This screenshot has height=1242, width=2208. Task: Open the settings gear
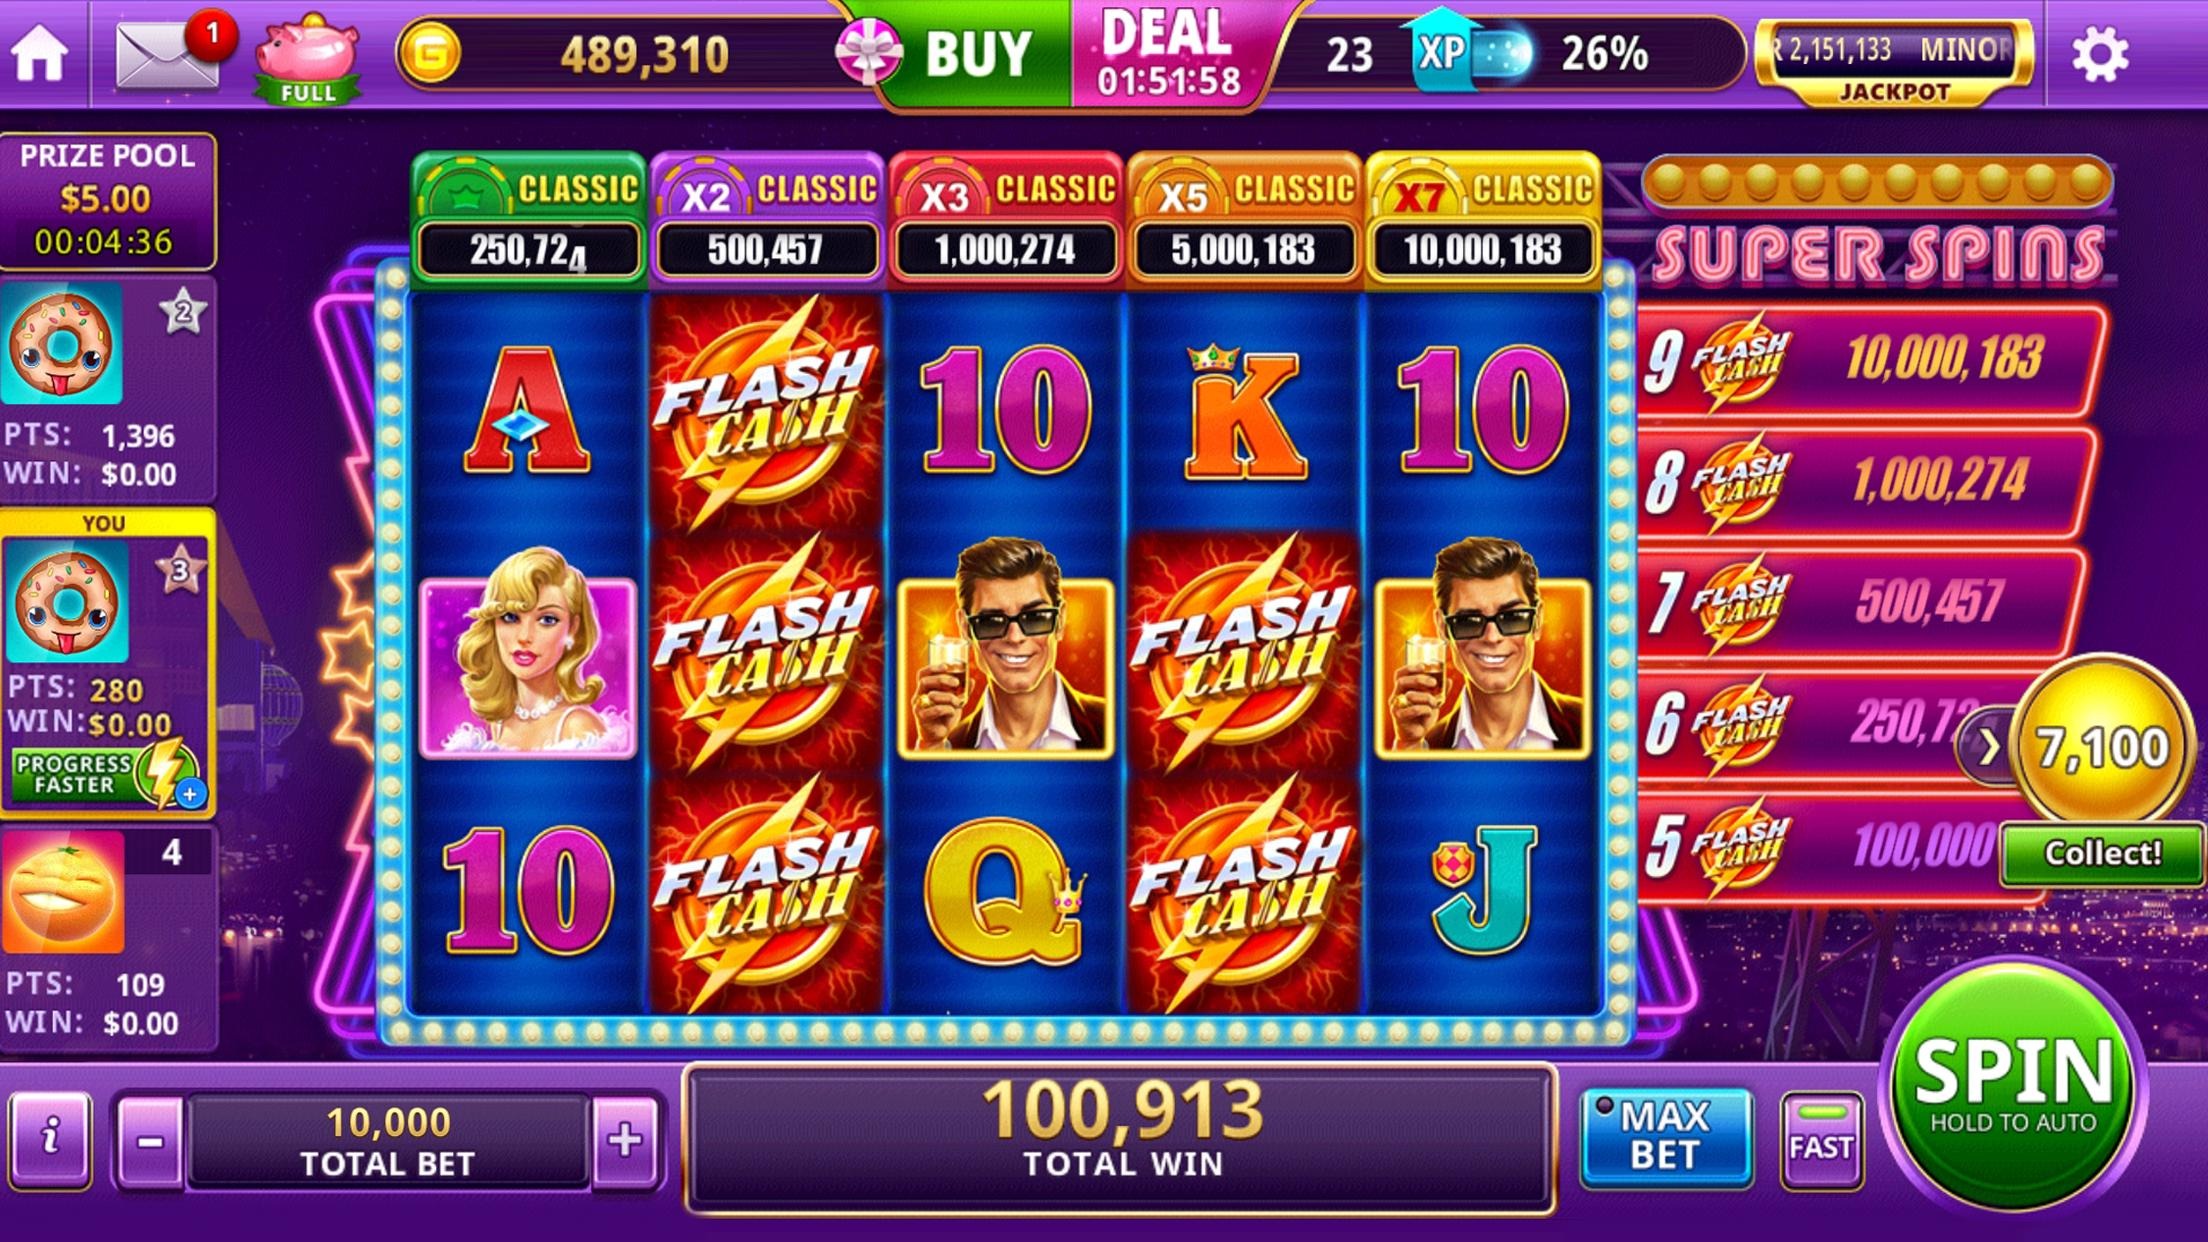[2099, 54]
